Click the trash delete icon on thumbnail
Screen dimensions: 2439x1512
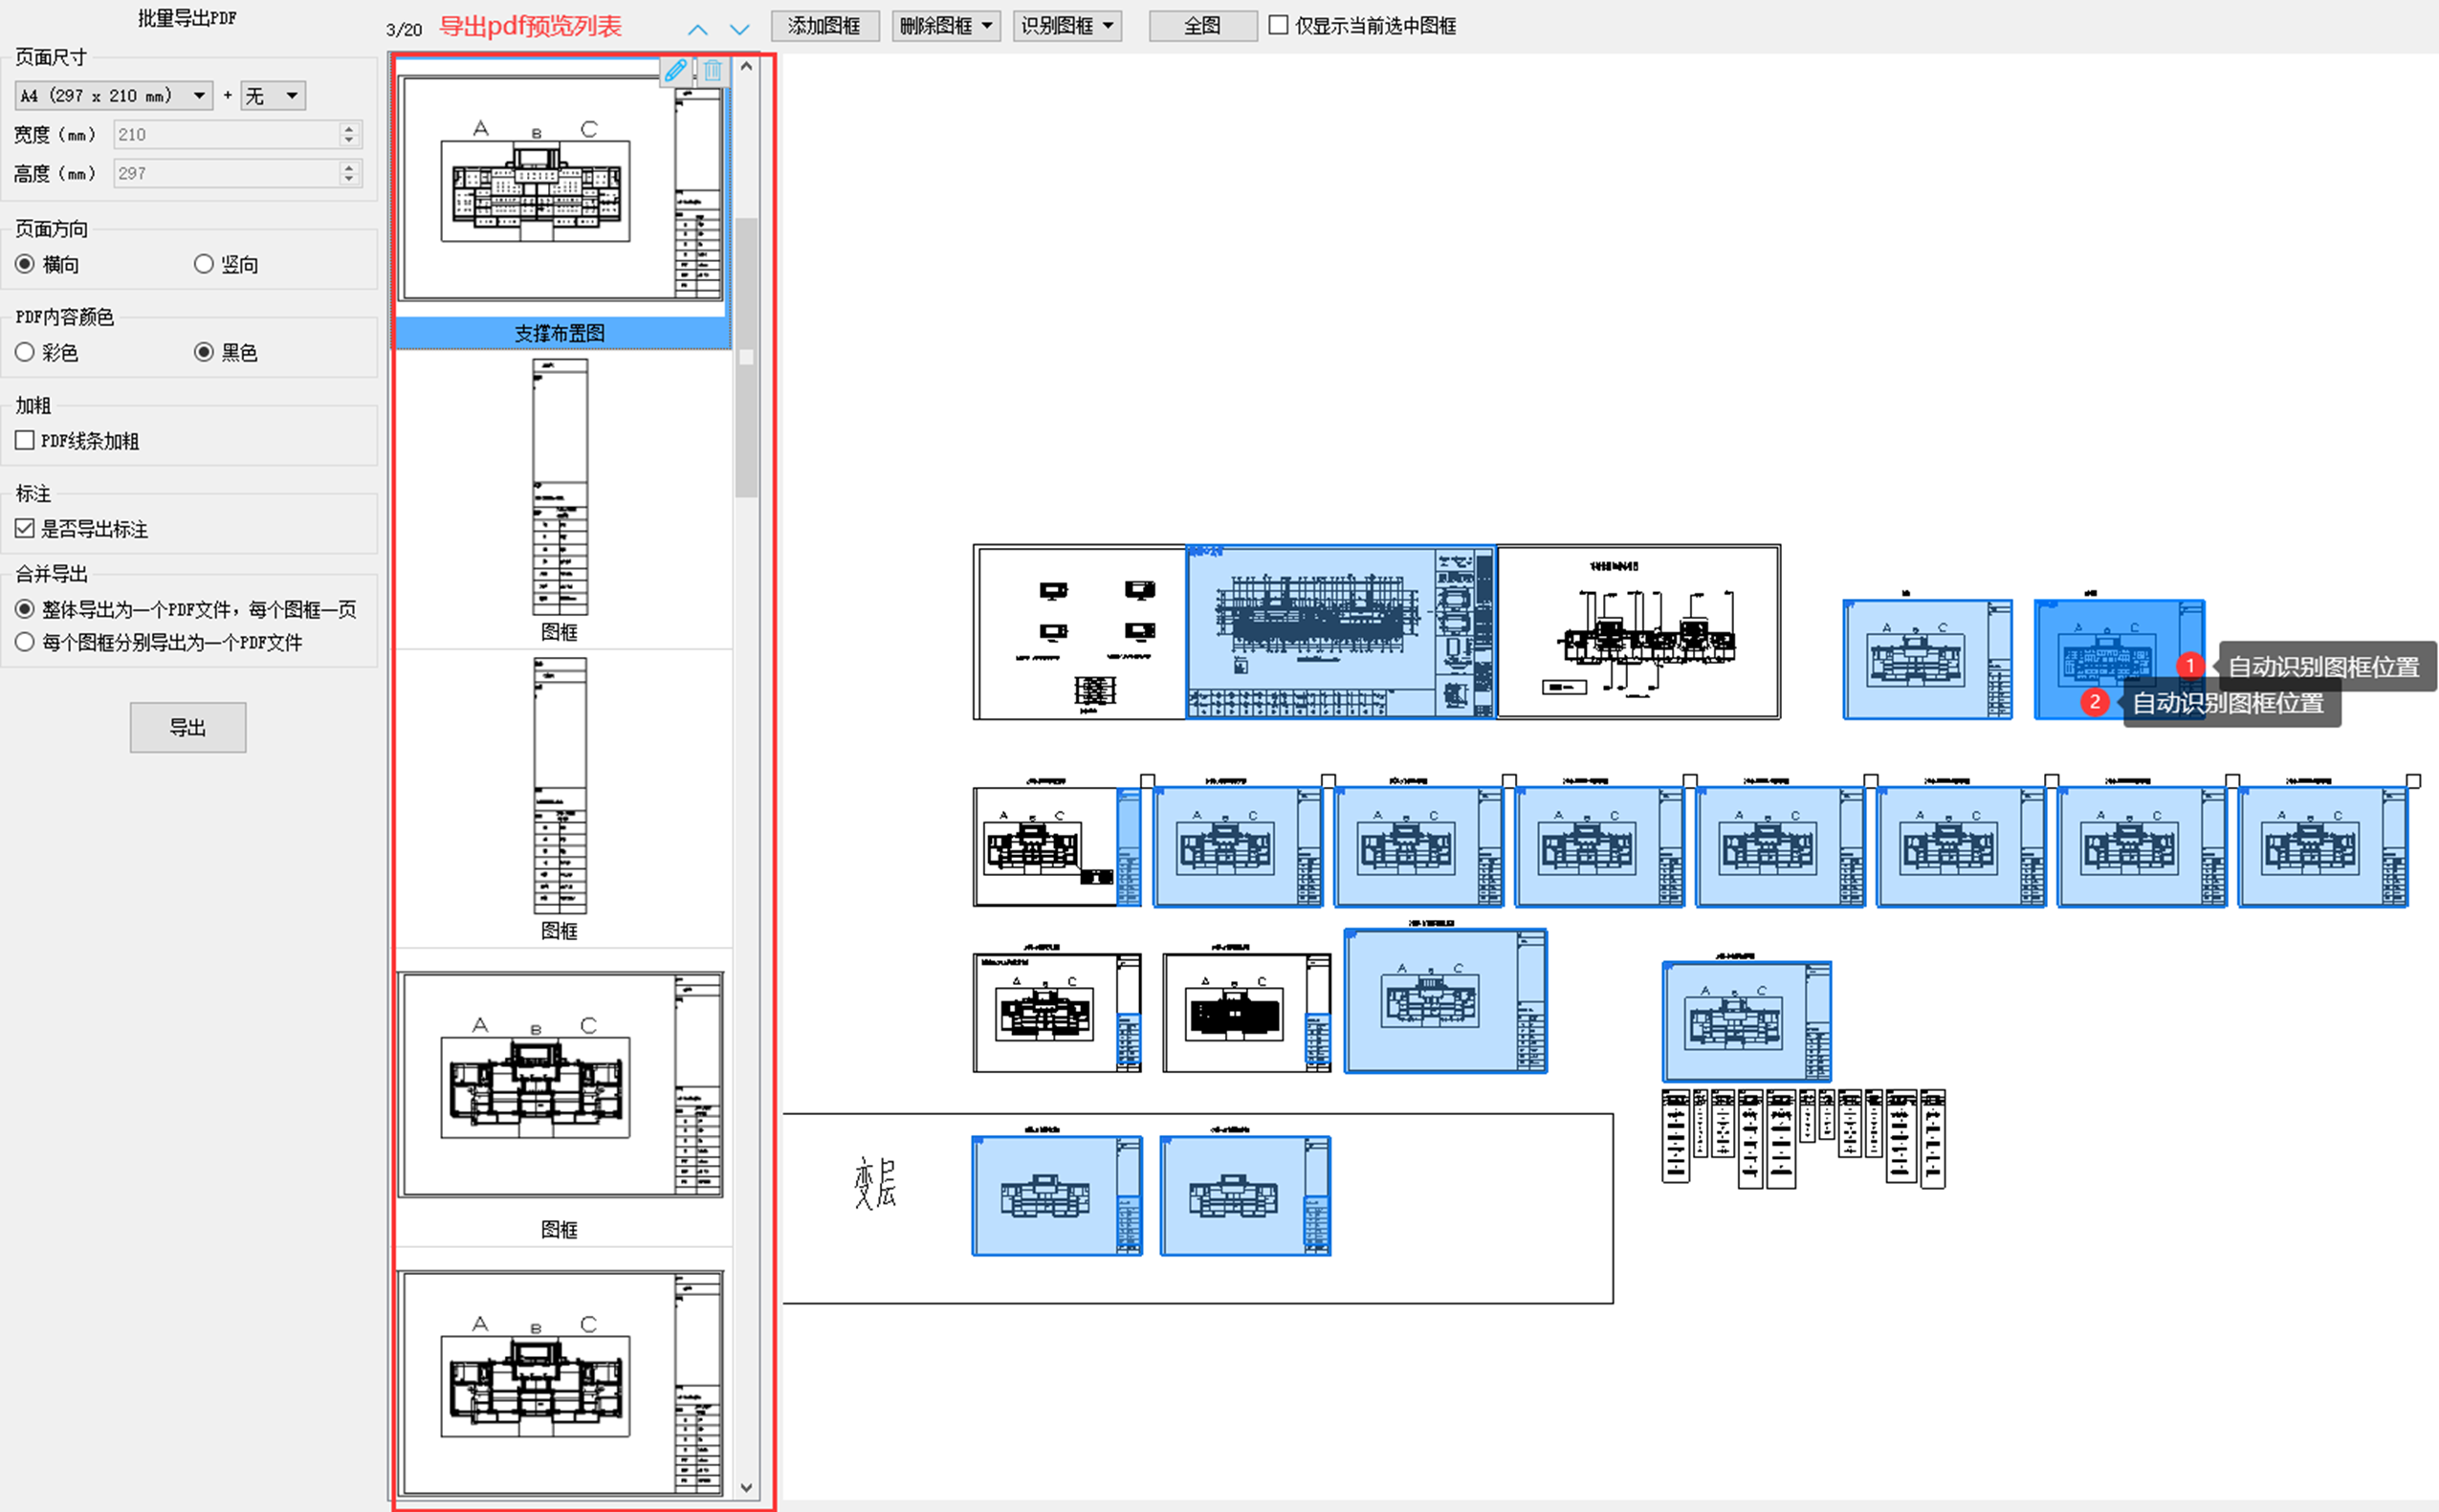[713, 70]
